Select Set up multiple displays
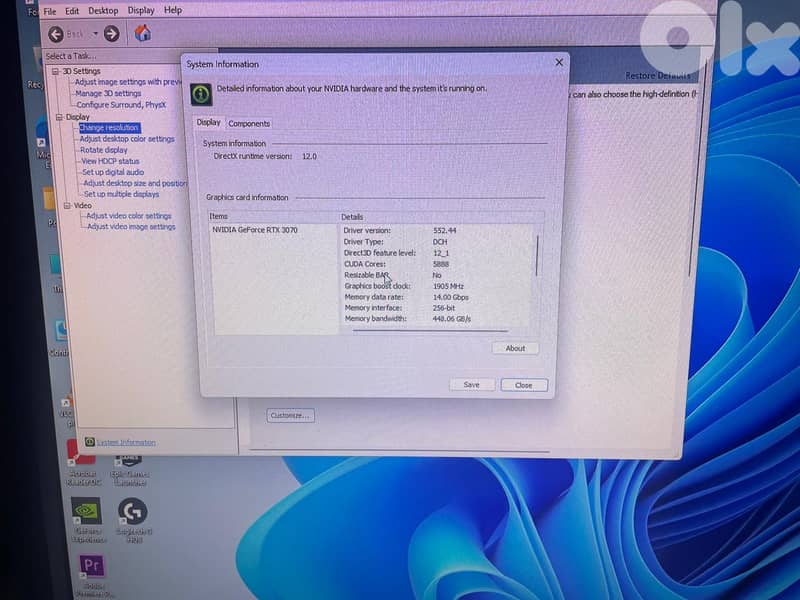The width and height of the screenshot is (800, 600). (121, 194)
